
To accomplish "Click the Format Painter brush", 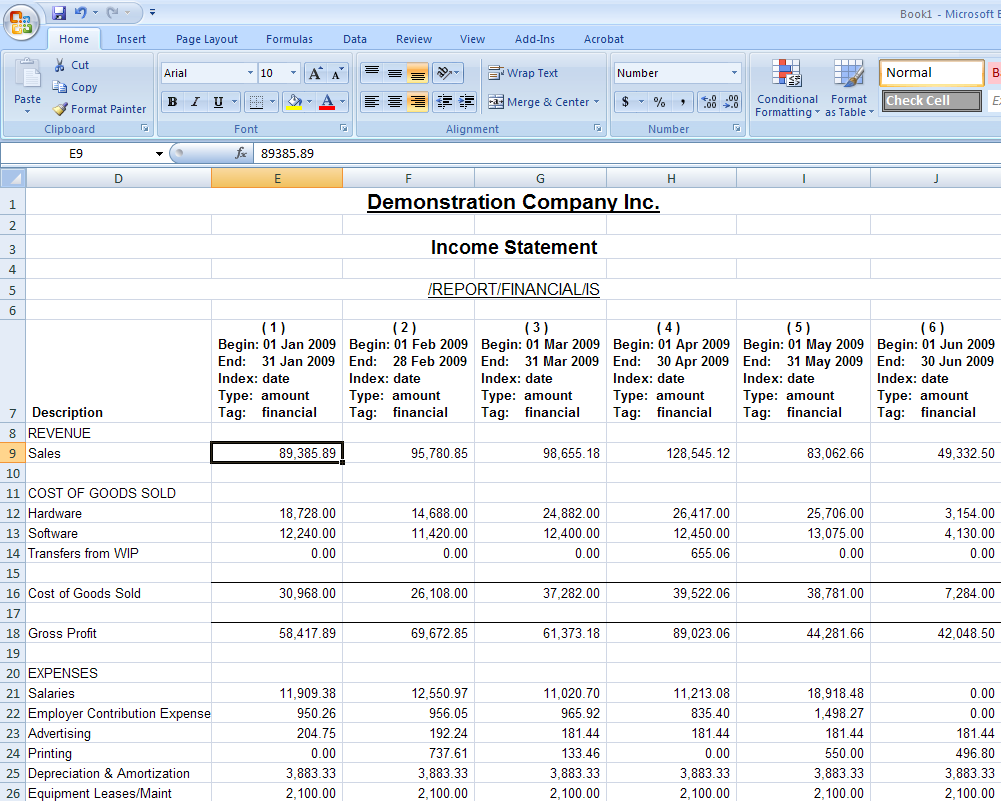I will click(99, 109).
